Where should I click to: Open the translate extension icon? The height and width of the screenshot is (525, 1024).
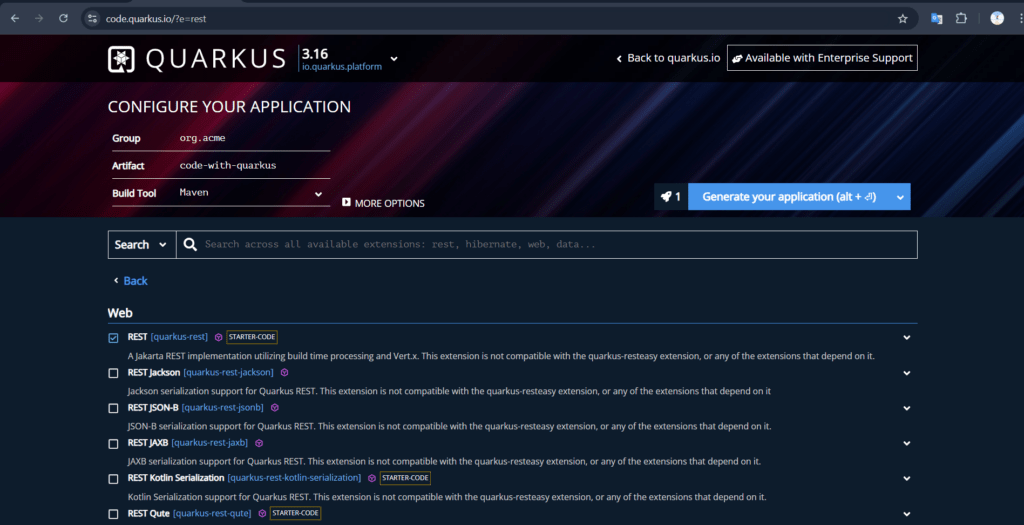(x=936, y=18)
